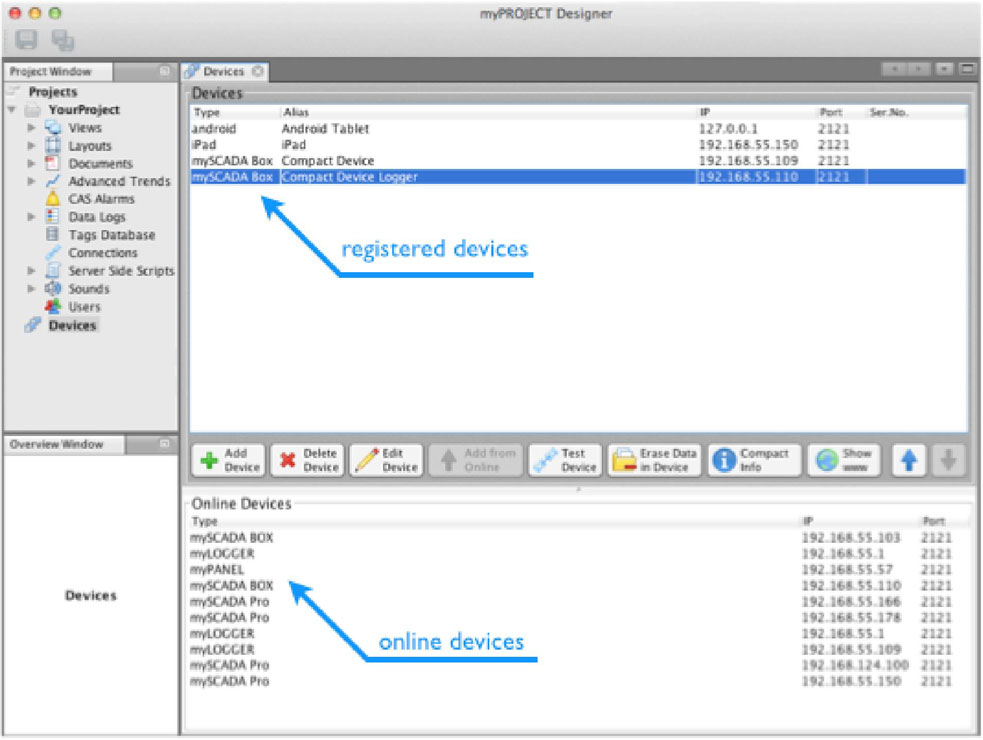
Task: Click Erase Data in Device button
Action: (654, 460)
